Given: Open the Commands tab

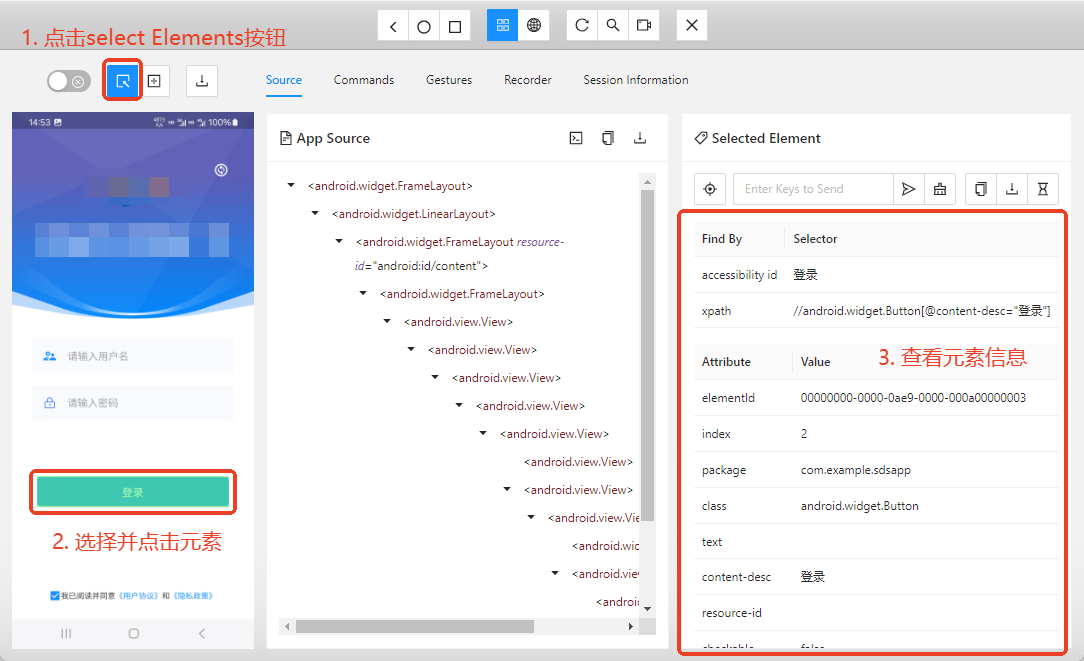Looking at the screenshot, I should pos(364,80).
